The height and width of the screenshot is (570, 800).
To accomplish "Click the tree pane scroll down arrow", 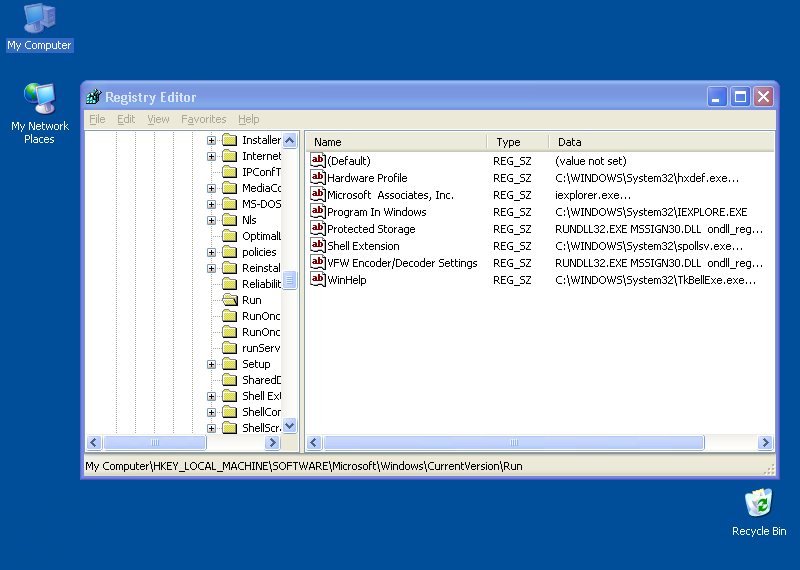I will coord(289,426).
